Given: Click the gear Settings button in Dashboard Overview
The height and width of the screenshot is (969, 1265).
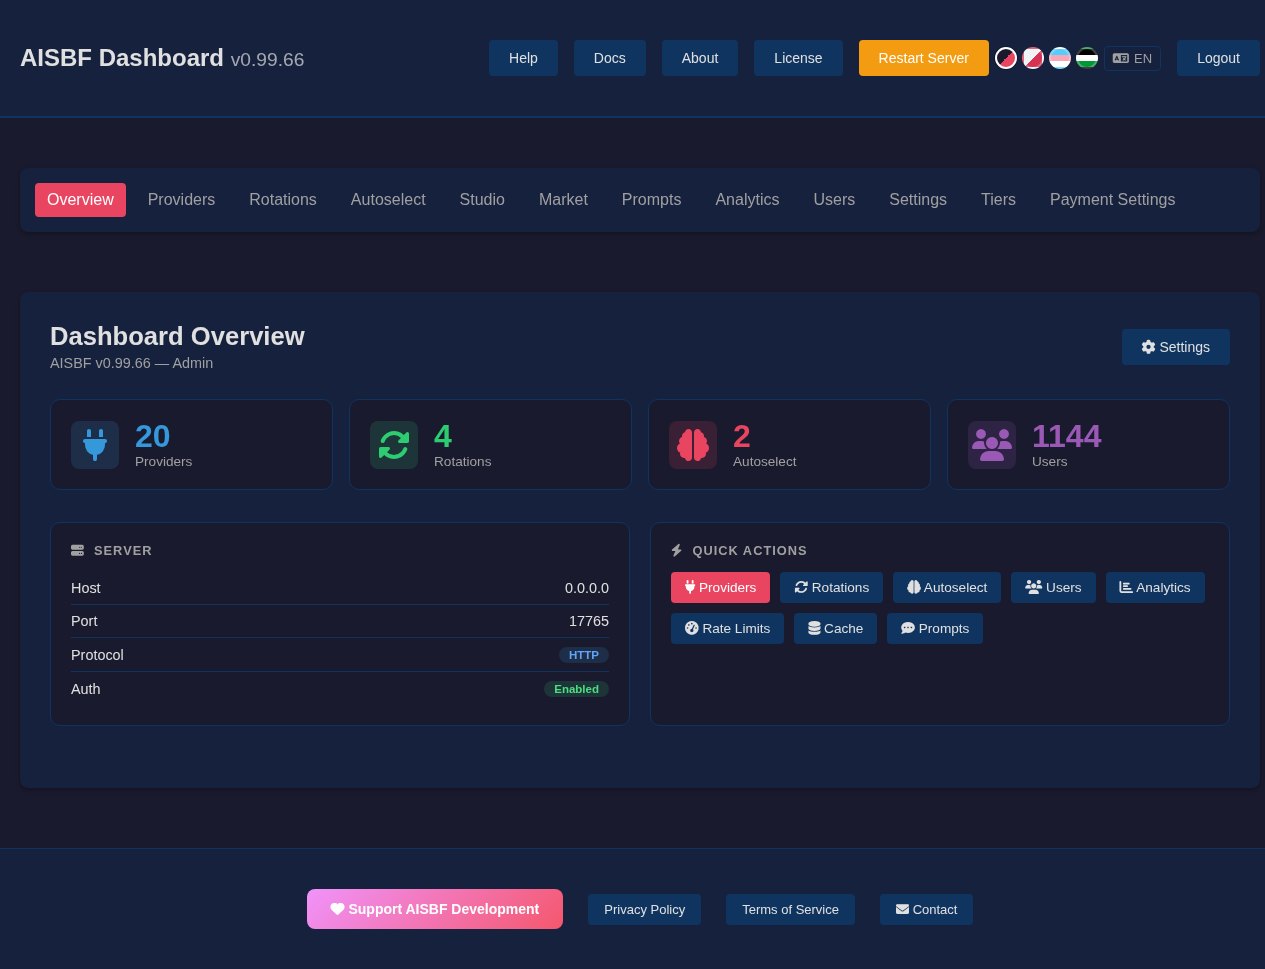Looking at the screenshot, I should point(1176,347).
